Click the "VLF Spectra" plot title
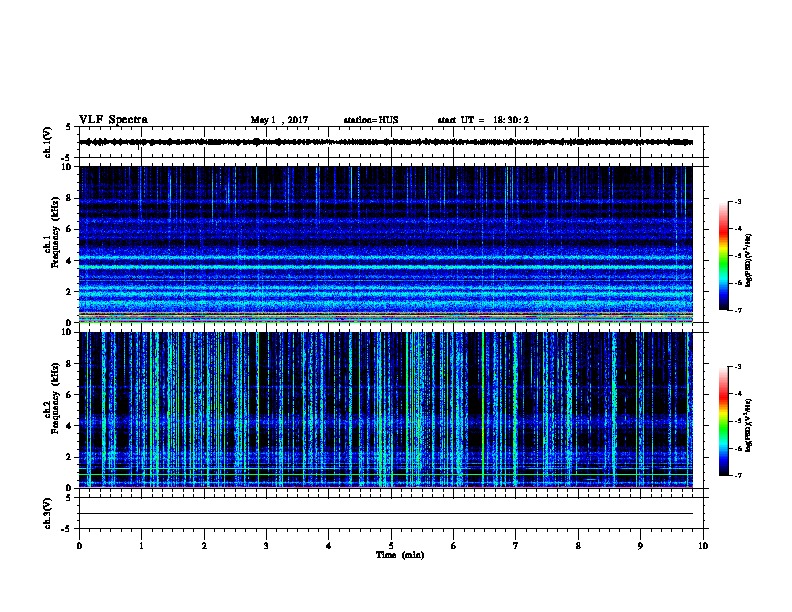Image resolution: width=792 pixels, height=612 pixels. click(x=113, y=120)
